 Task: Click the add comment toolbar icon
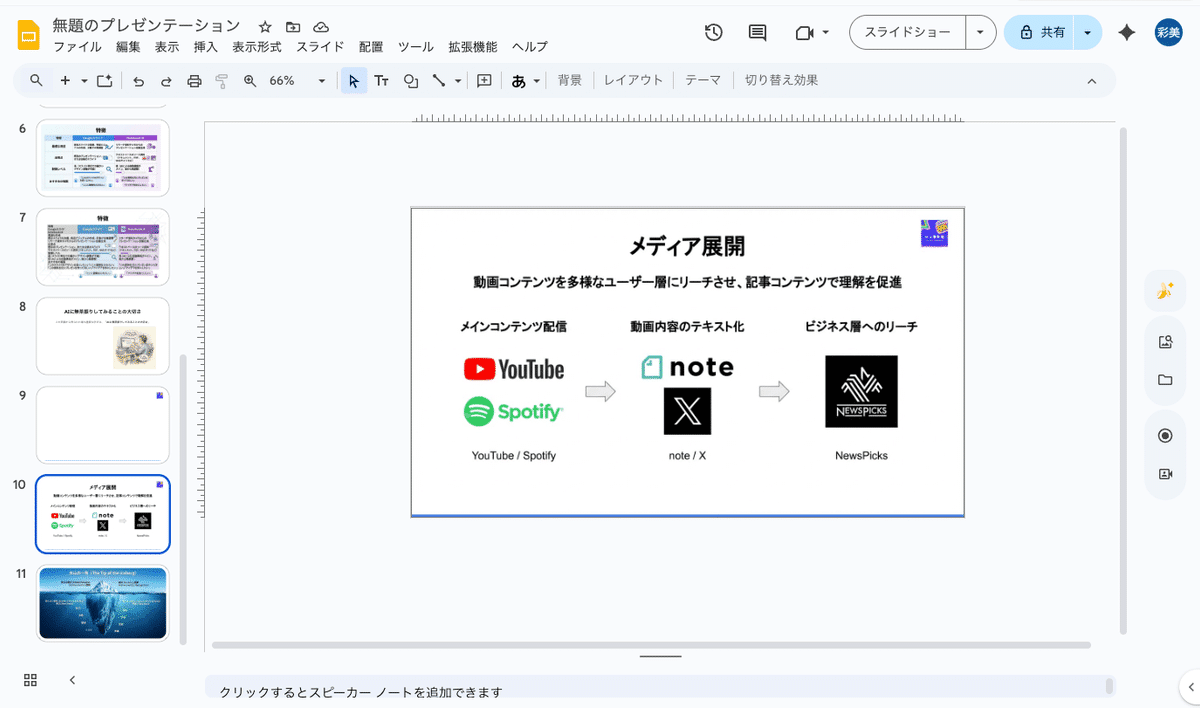484,81
